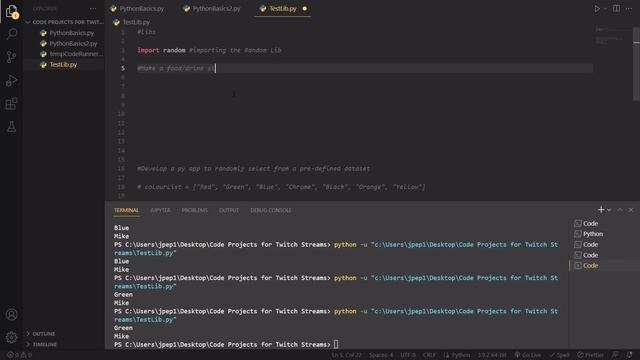Click the colourList comment line 18
Screen dimensions: 640x360
(281, 187)
